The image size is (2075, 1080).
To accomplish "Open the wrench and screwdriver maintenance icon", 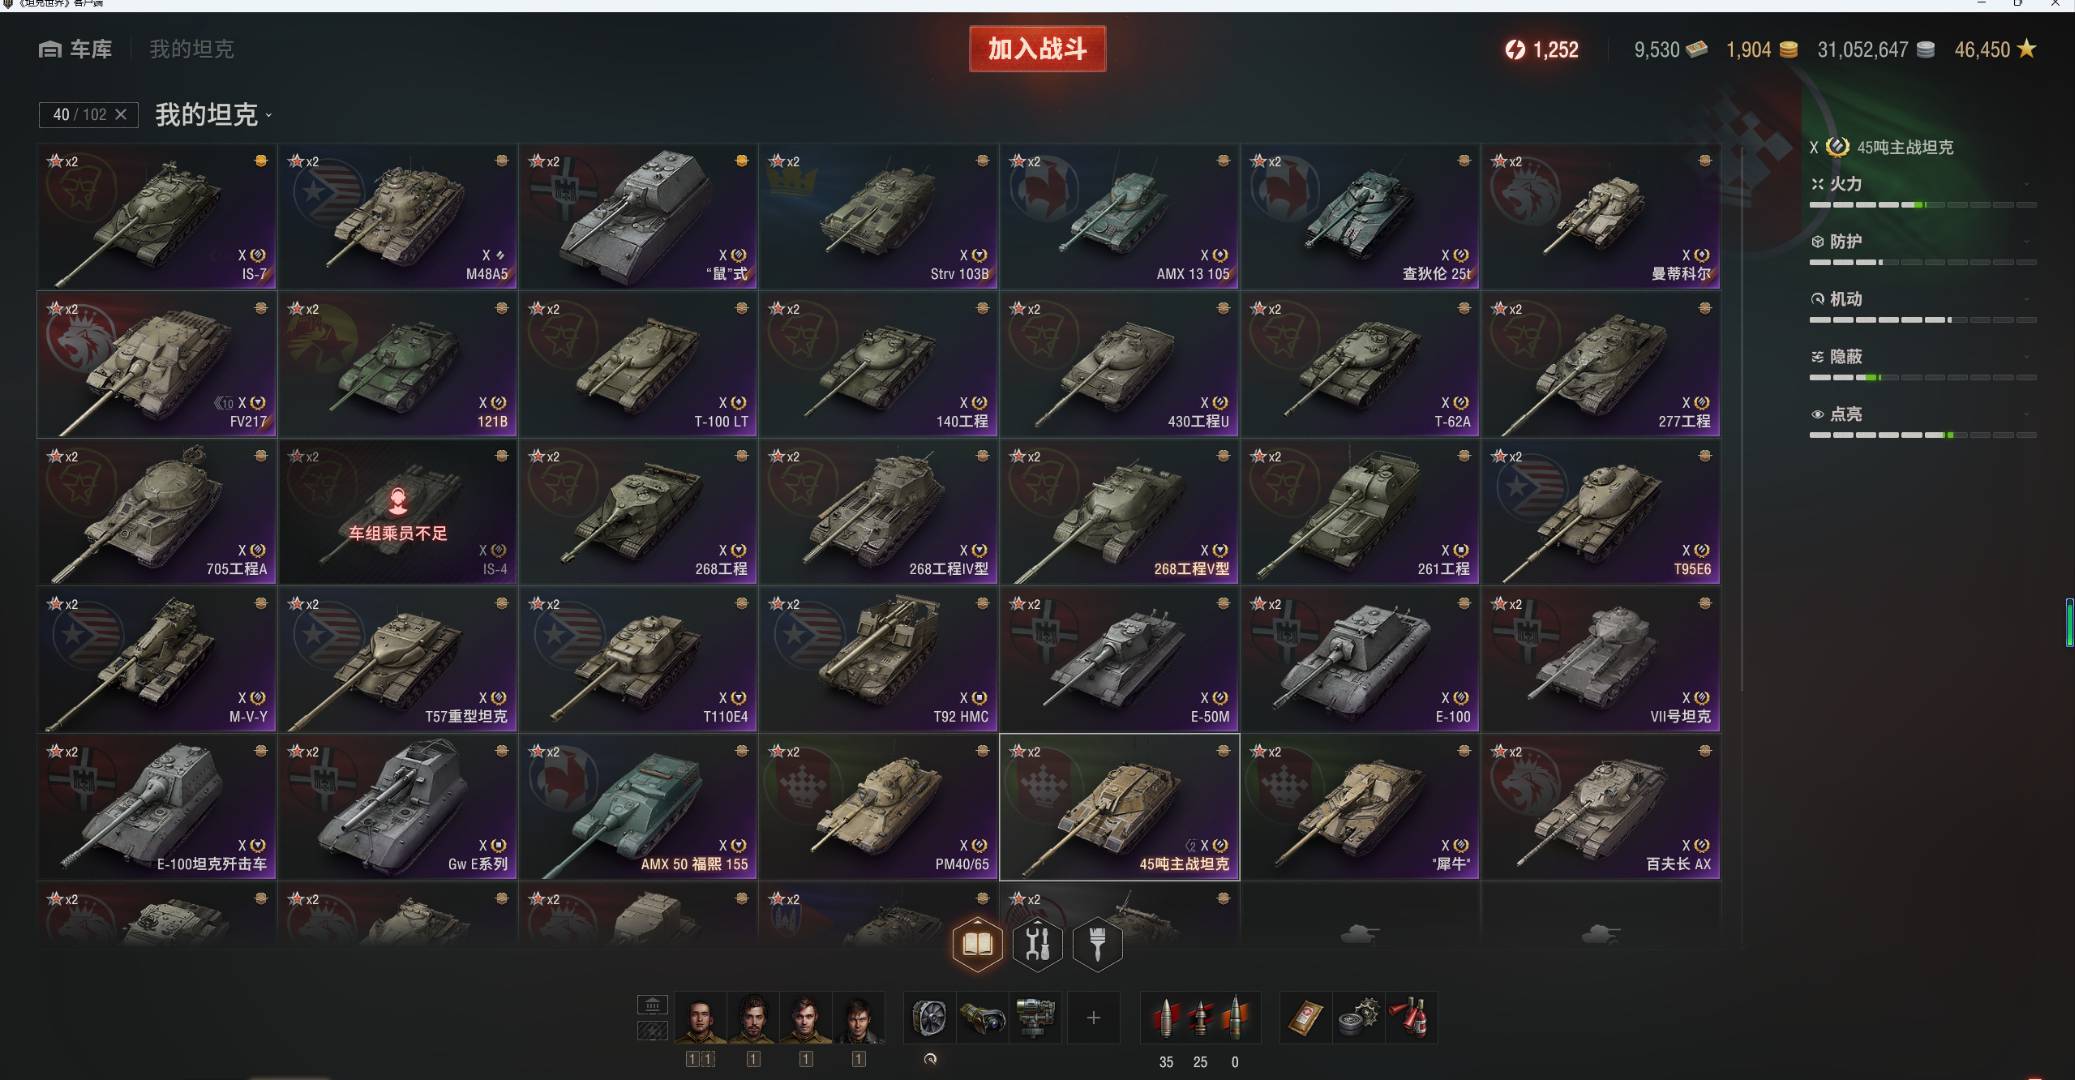I will click(x=1037, y=944).
